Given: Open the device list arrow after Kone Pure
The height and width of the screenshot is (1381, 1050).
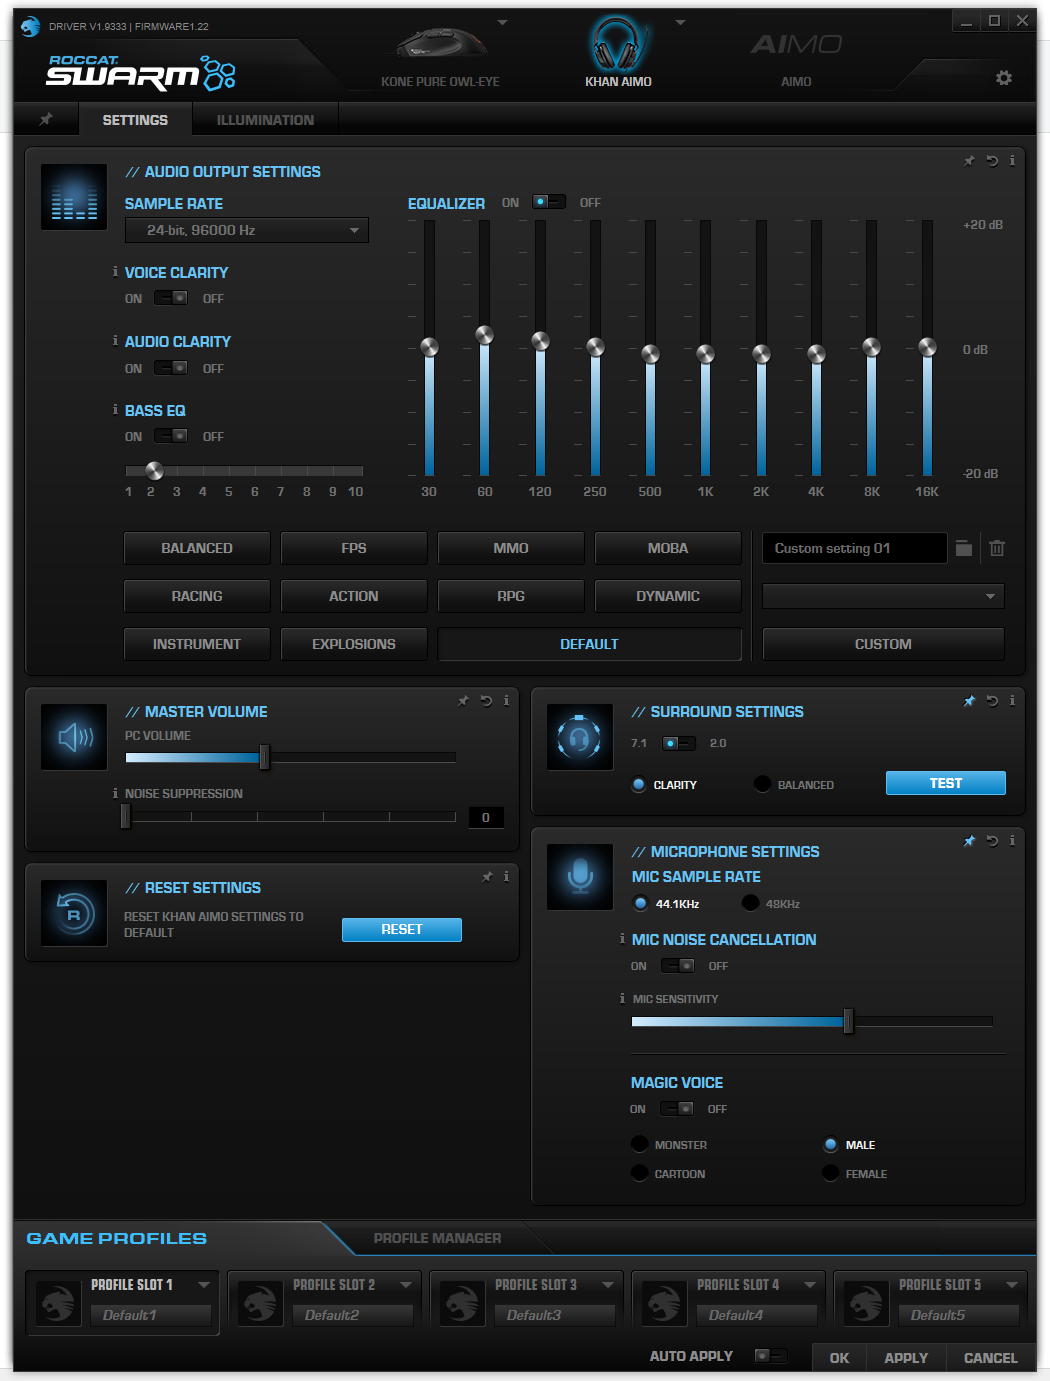Looking at the screenshot, I should [503, 22].
